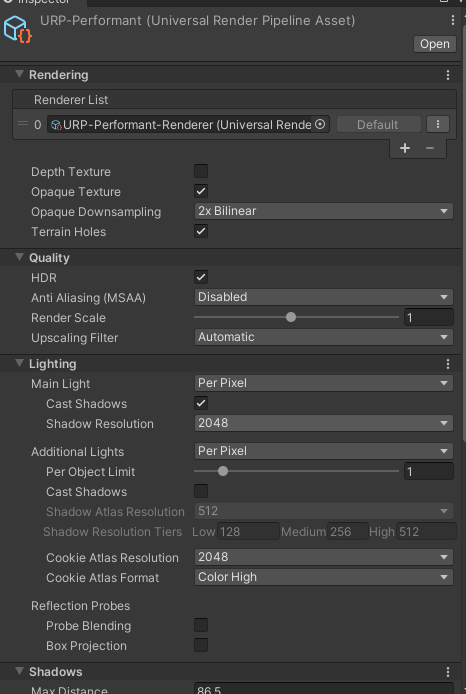Click the Default renderer button

point(377,124)
